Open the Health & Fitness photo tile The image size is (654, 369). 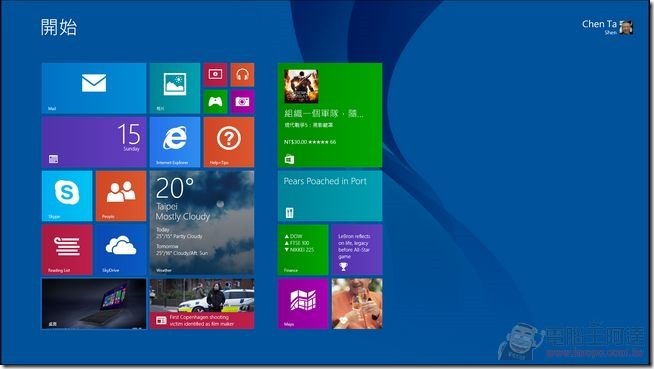[x=357, y=304]
